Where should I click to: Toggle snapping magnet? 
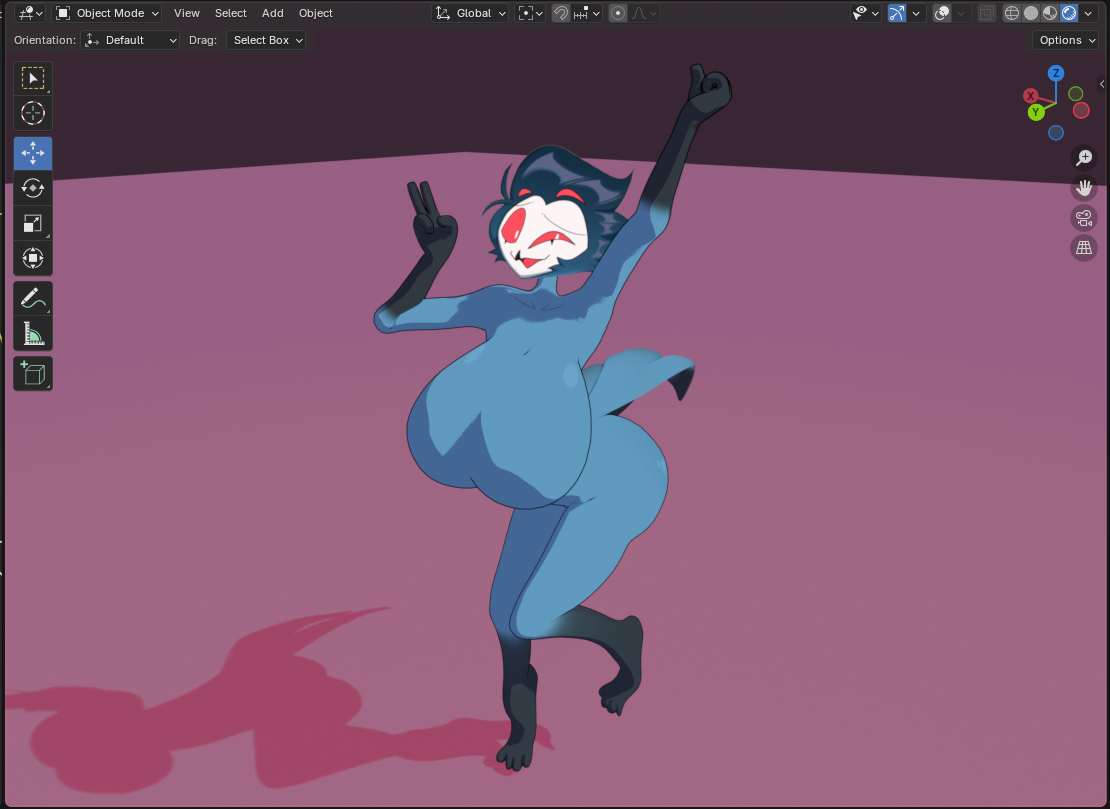pyautogui.click(x=561, y=13)
